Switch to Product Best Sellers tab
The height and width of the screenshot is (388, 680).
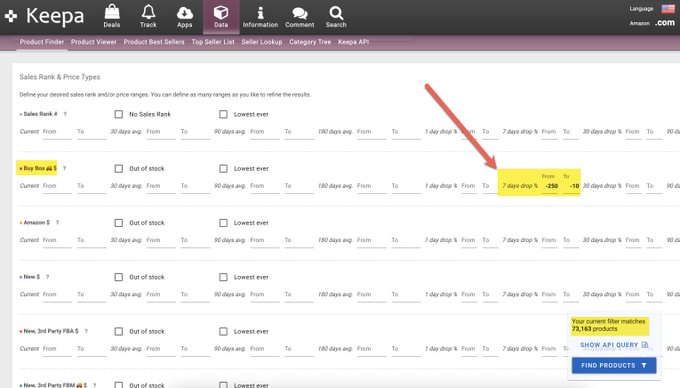[x=154, y=42]
